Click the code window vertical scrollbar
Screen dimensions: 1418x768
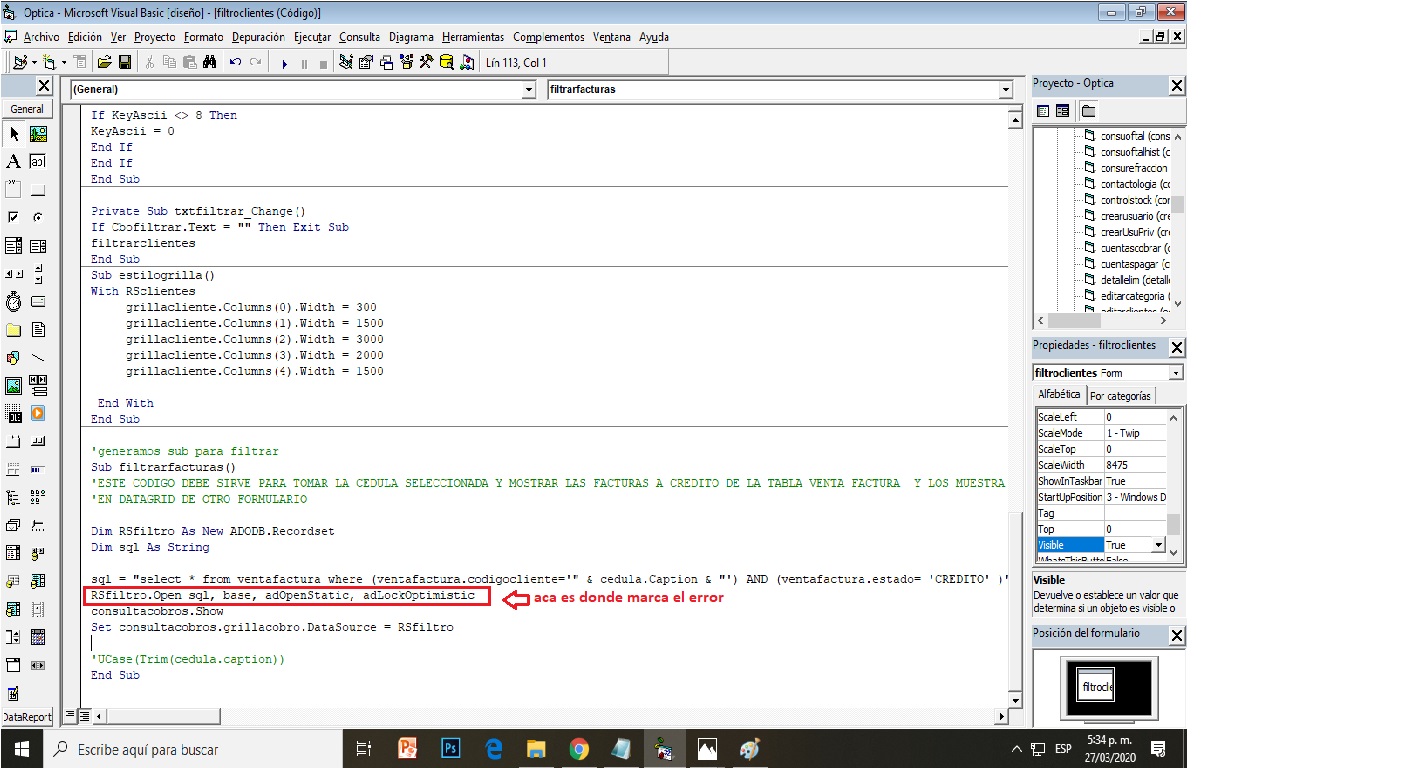(x=1016, y=400)
